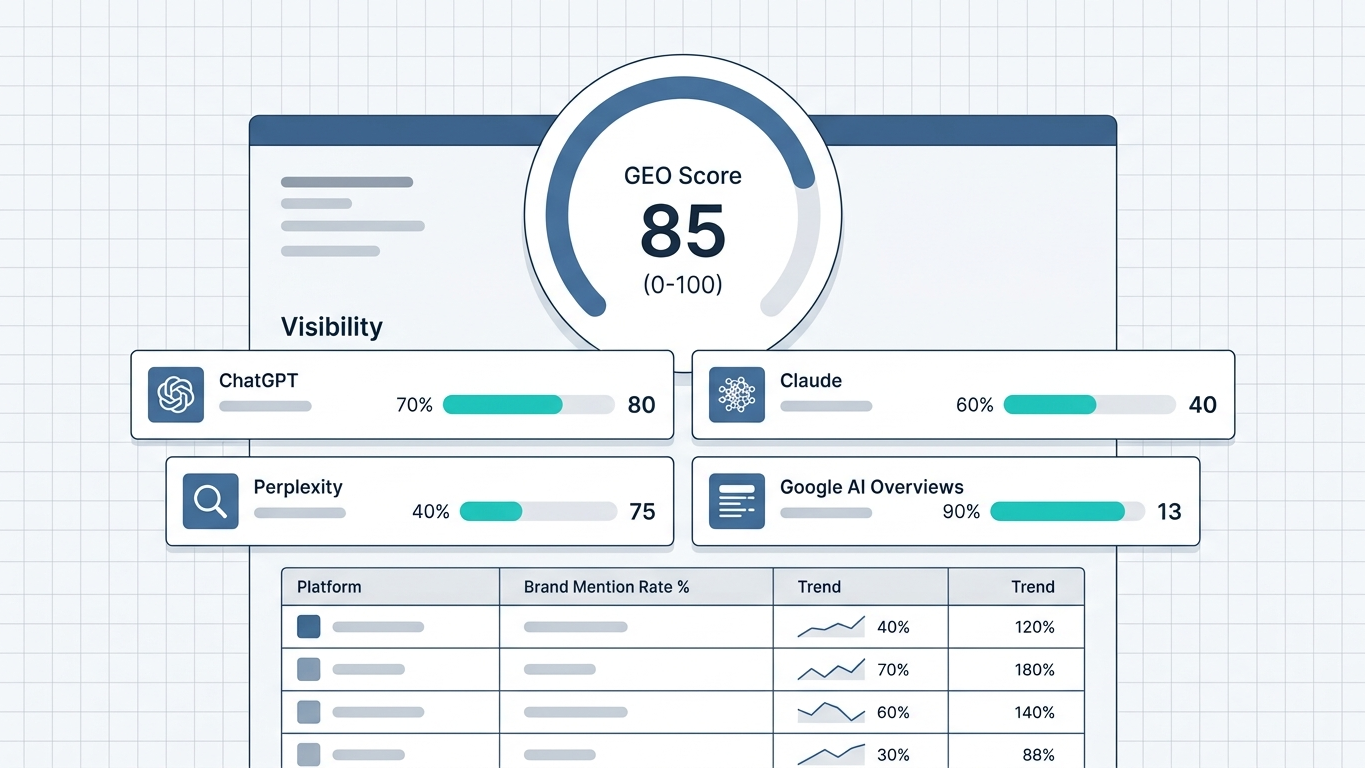Click the Google AI Overviews score 13
Screen dimensions: 1365x768
click(x=1169, y=511)
